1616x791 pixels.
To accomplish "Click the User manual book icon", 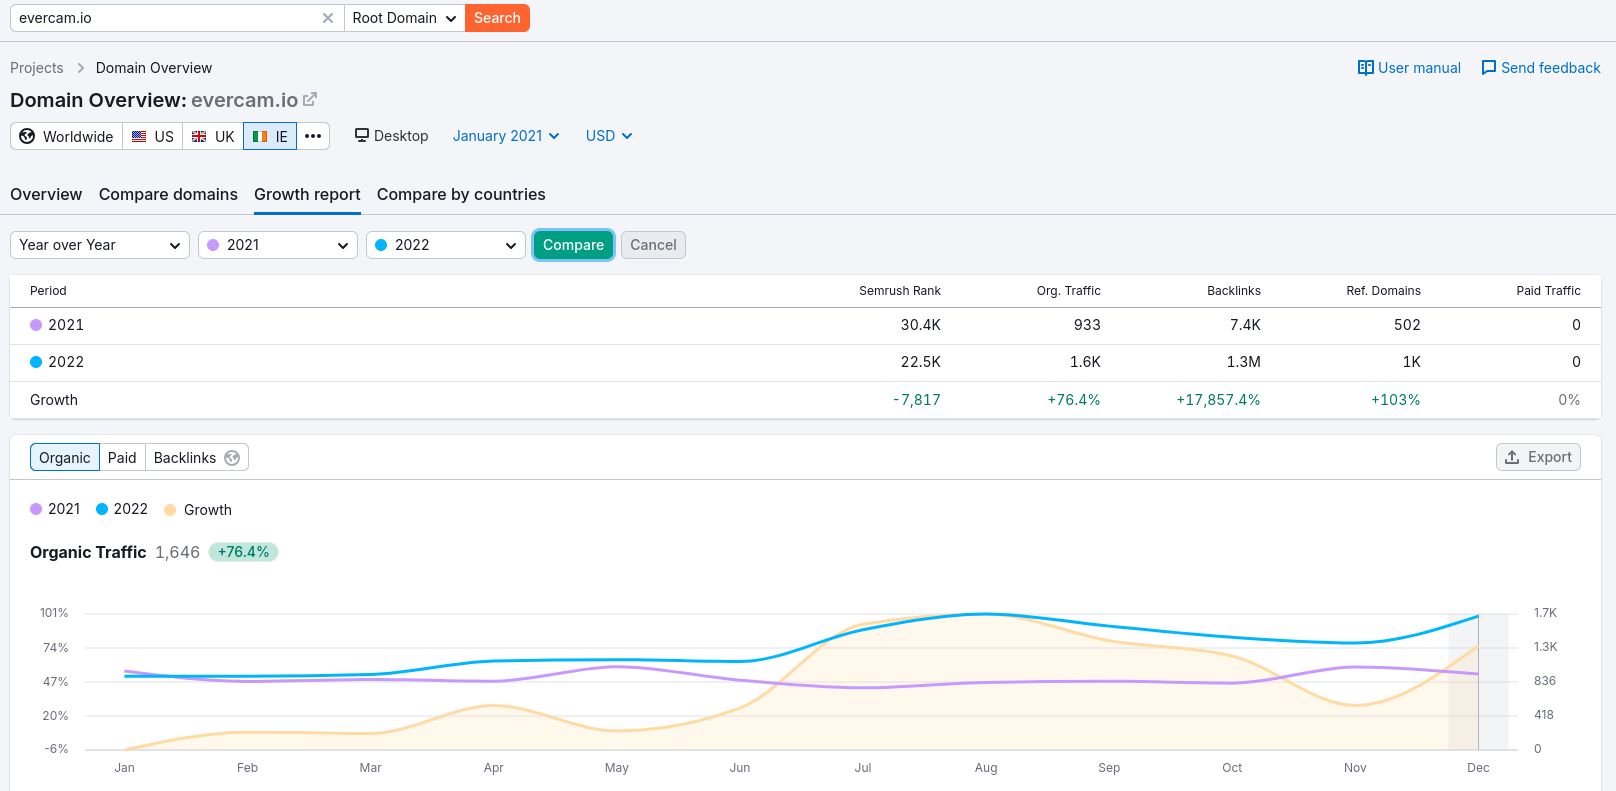I will tap(1365, 68).
